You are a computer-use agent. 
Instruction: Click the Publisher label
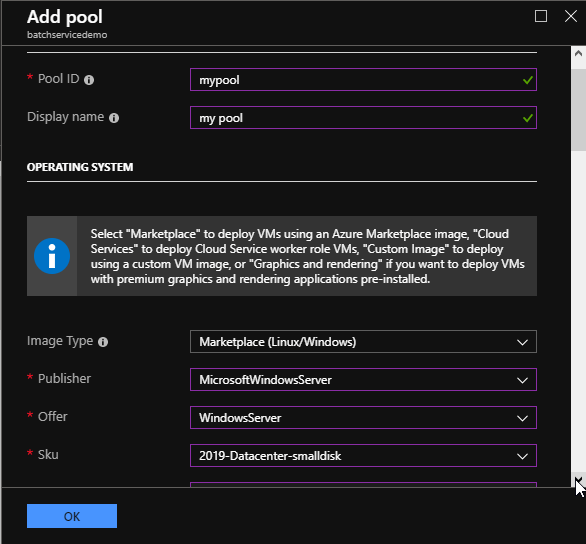[64, 378]
